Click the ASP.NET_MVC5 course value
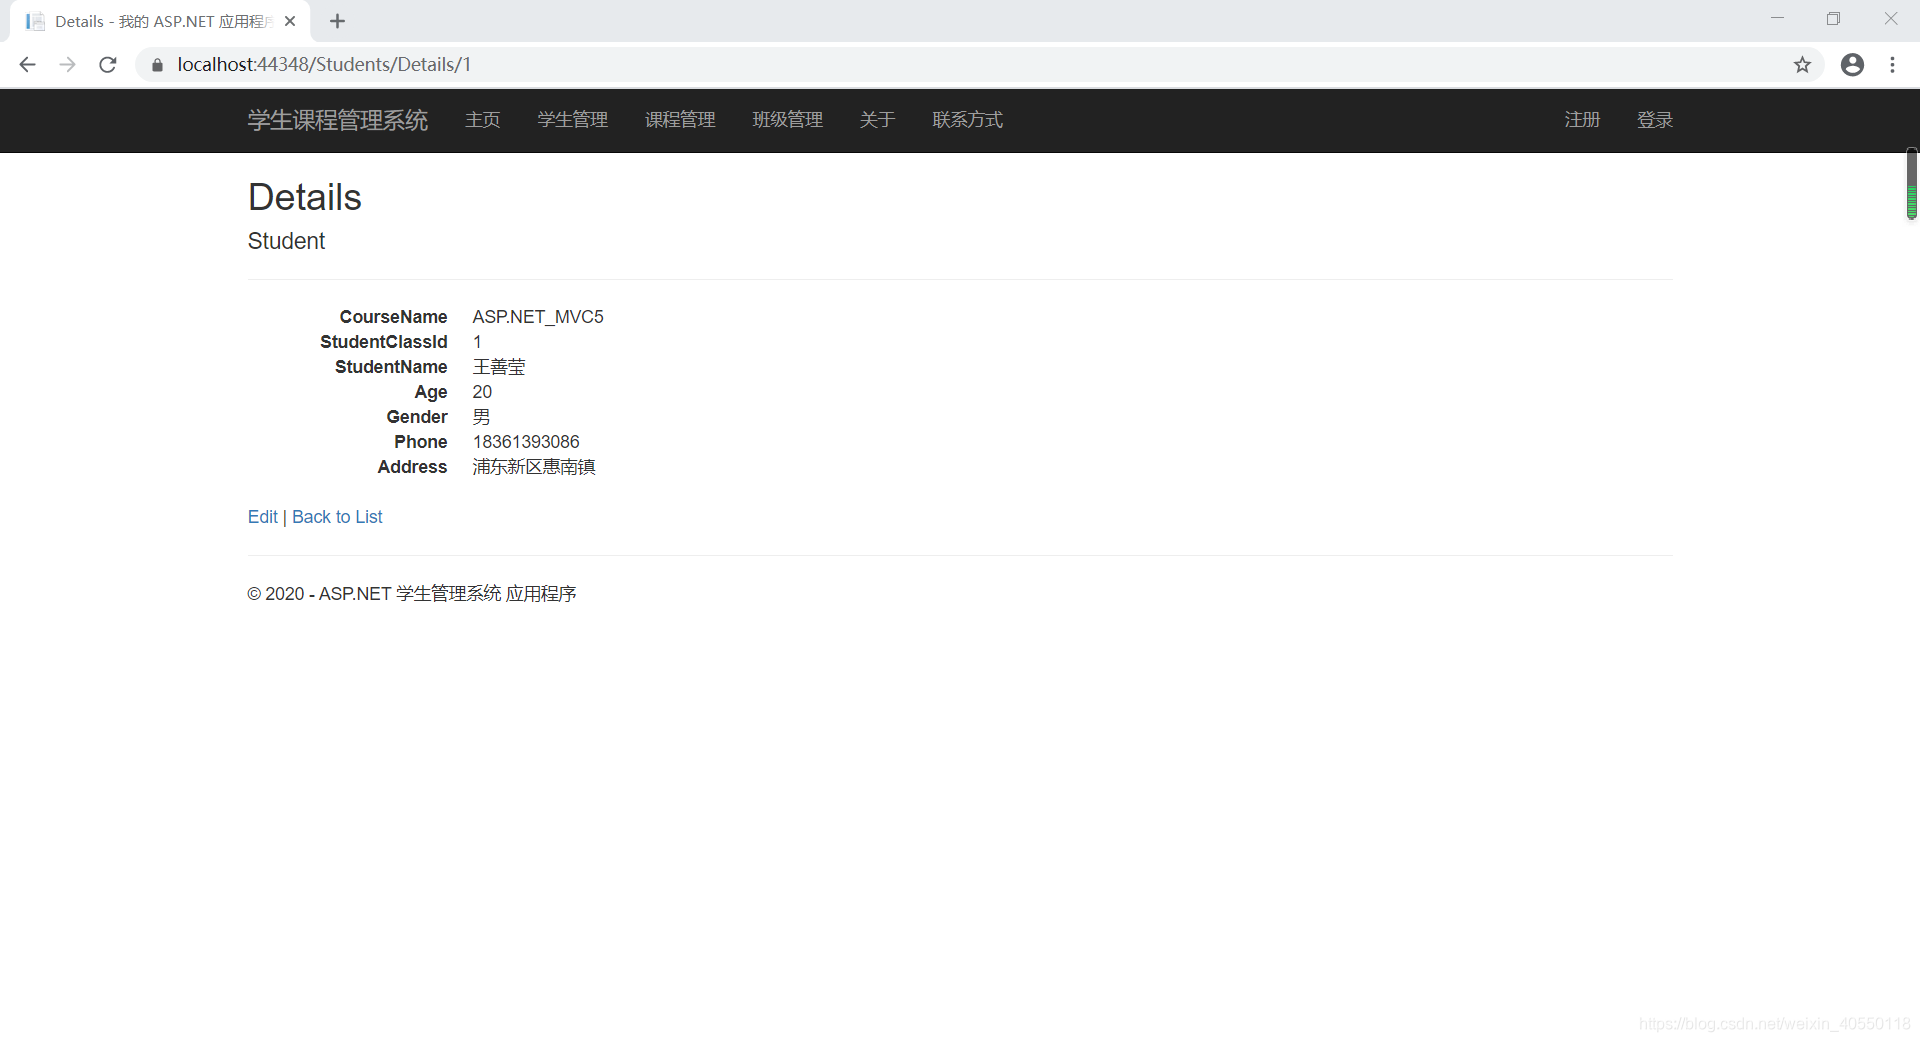Screen dimensions: 1920x1042 (x=538, y=317)
